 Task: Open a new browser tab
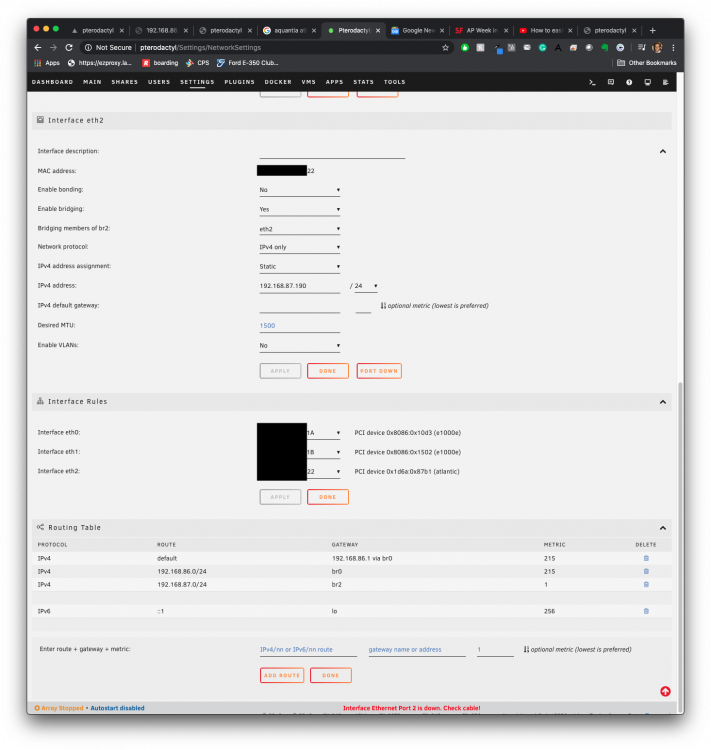[652, 30]
